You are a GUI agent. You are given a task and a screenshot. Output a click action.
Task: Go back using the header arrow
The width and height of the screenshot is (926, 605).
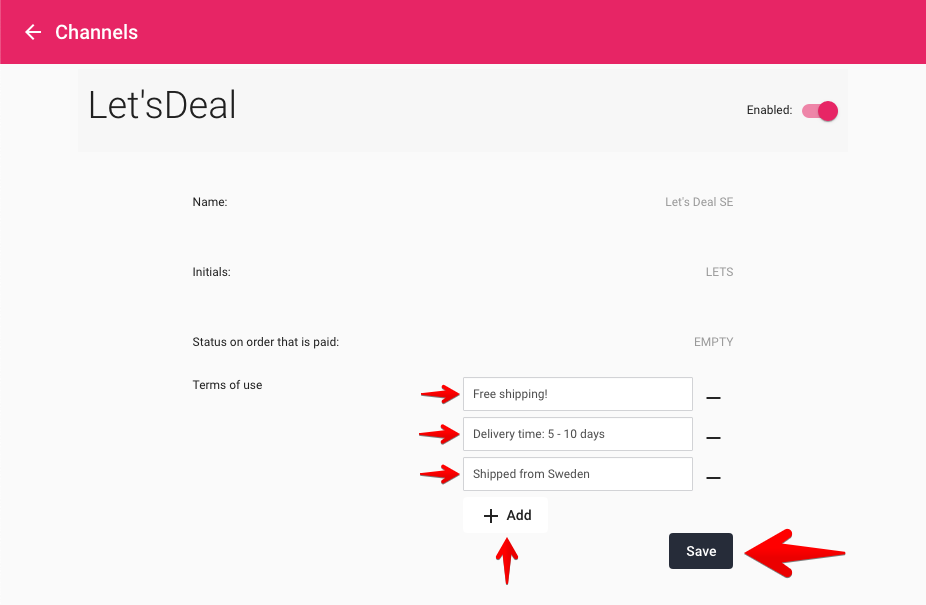(x=33, y=32)
